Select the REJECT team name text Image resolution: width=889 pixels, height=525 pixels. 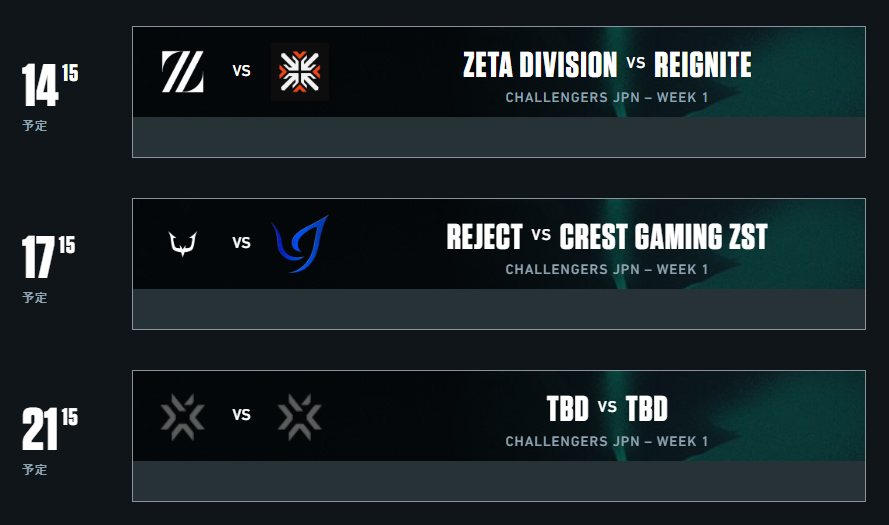tap(484, 236)
